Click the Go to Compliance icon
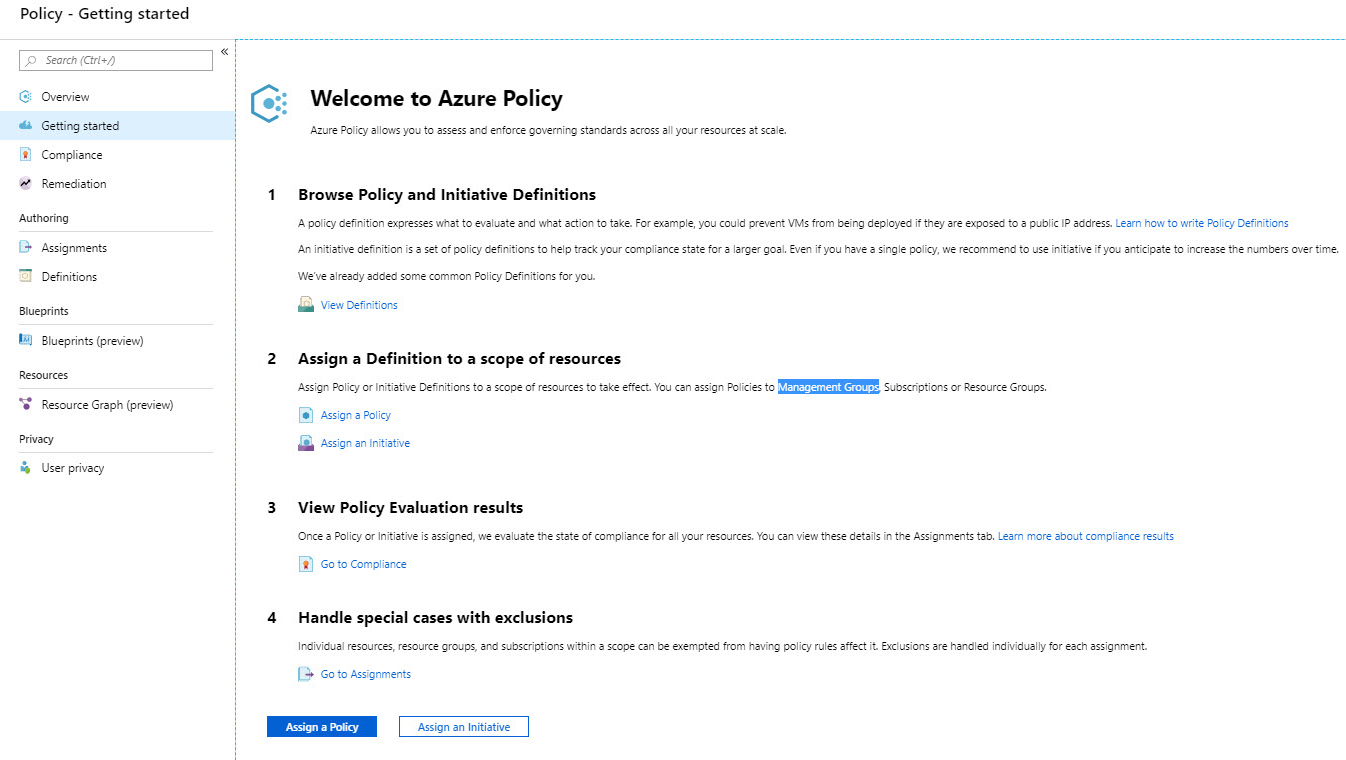The width and height of the screenshot is (1346, 760). click(306, 564)
